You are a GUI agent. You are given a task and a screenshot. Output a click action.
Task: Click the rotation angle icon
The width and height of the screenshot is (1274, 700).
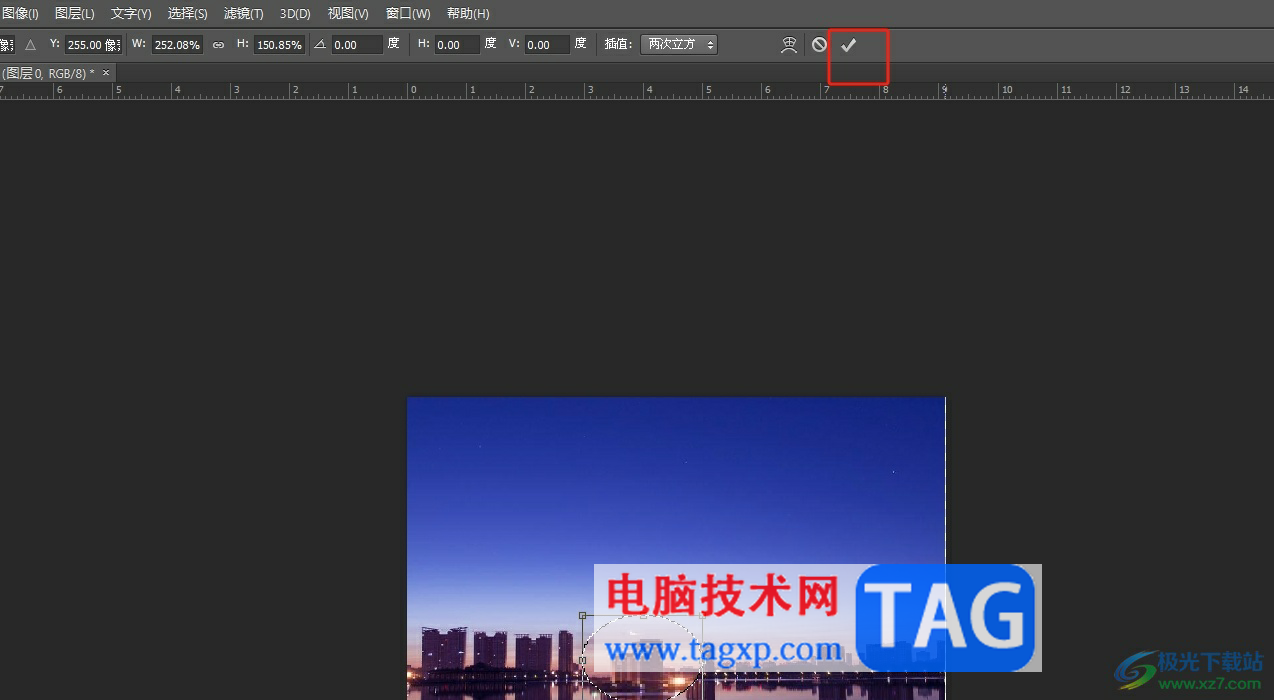[x=320, y=44]
